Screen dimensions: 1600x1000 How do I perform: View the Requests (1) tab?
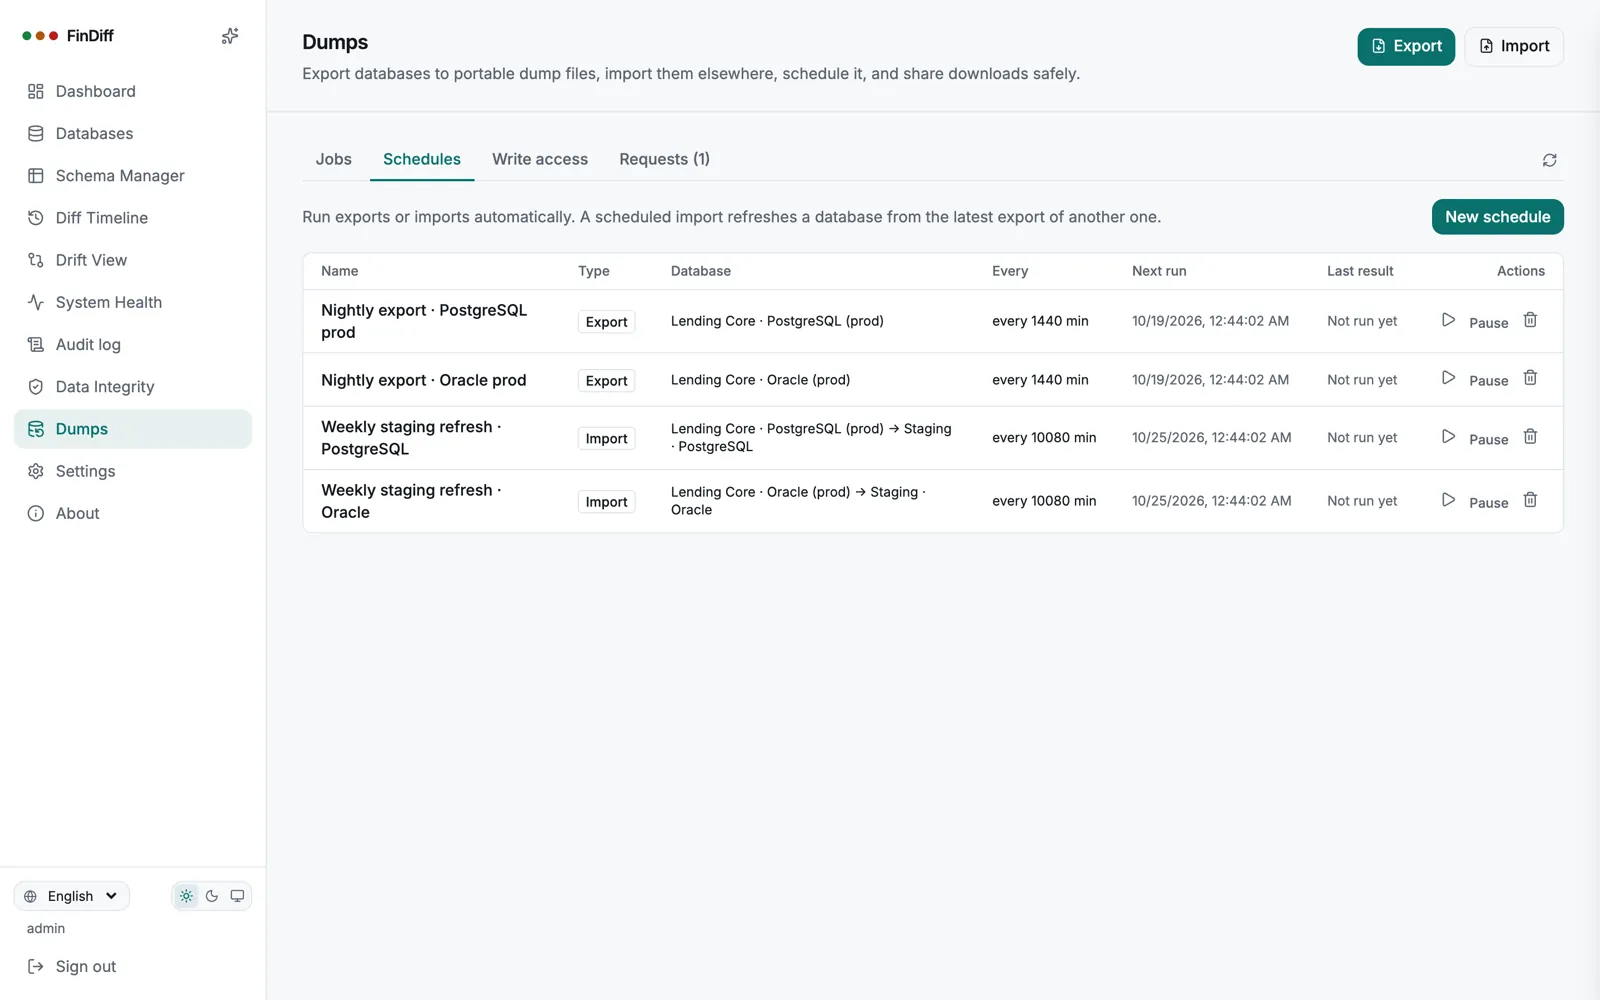pyautogui.click(x=664, y=159)
